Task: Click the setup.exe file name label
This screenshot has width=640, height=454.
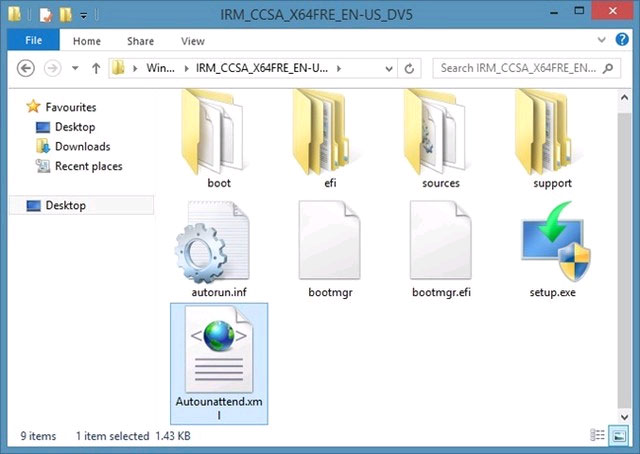Action: [553, 292]
